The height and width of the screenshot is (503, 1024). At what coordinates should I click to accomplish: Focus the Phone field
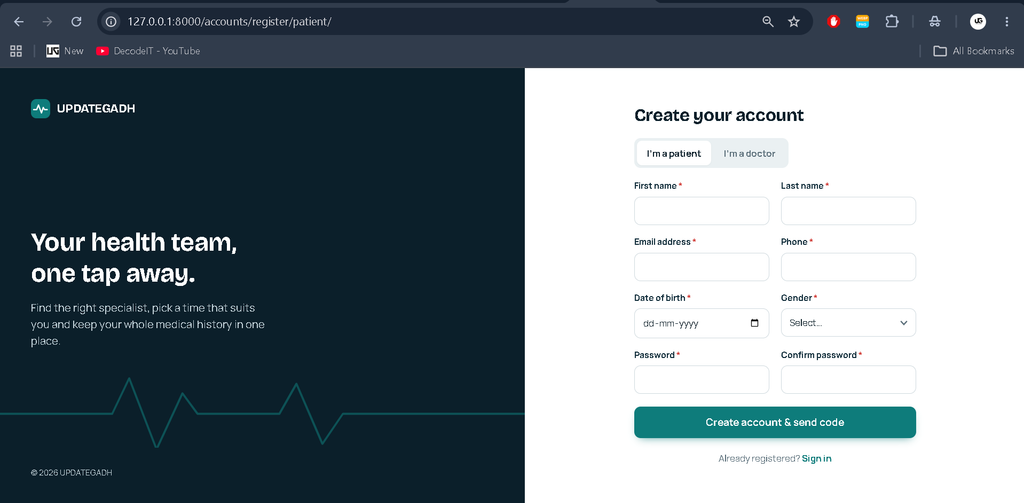[x=848, y=267]
